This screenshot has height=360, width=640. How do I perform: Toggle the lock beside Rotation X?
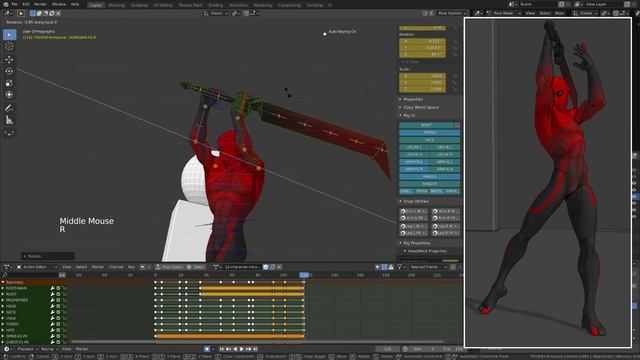coord(455,41)
